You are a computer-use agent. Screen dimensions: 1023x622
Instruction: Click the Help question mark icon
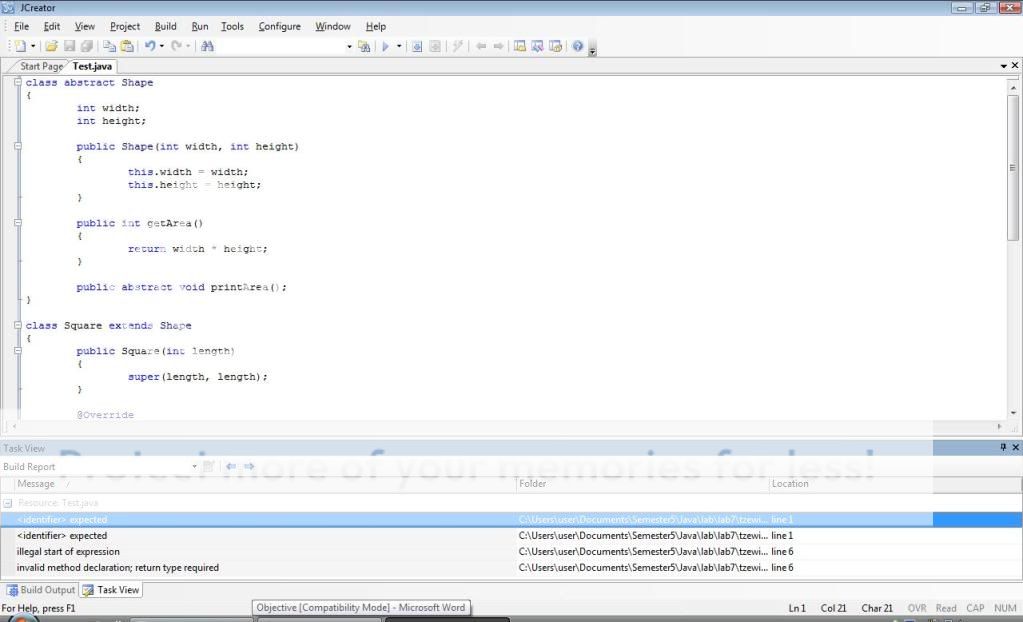click(577, 46)
